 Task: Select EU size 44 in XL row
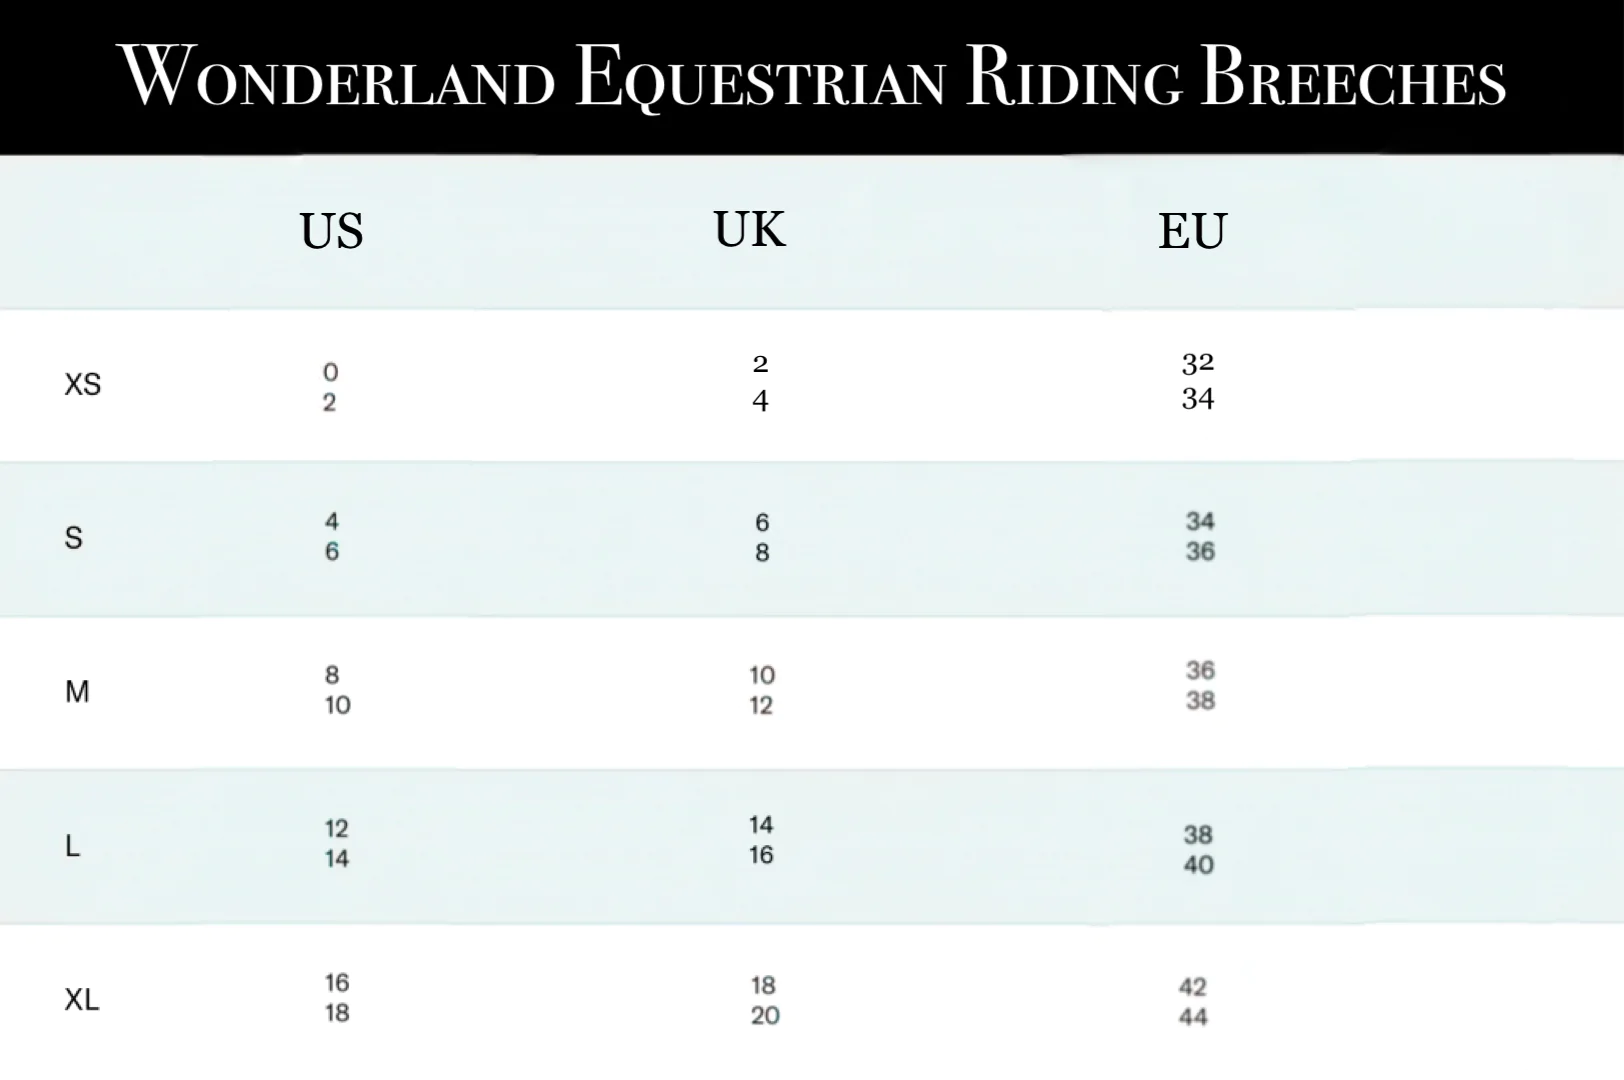[x=1193, y=1016]
